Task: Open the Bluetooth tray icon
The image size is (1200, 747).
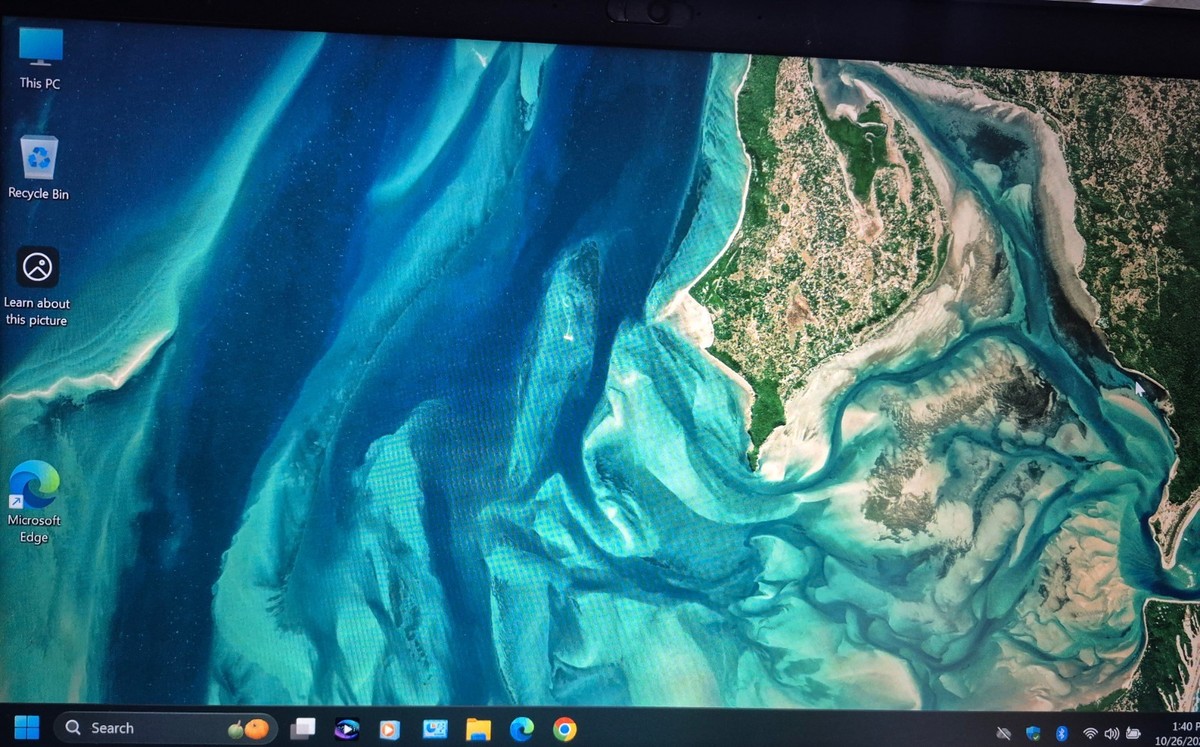Action: [x=1062, y=733]
